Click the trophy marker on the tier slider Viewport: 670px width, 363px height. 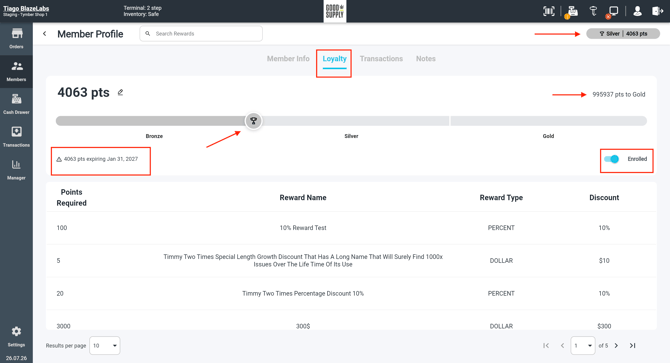coord(253,121)
